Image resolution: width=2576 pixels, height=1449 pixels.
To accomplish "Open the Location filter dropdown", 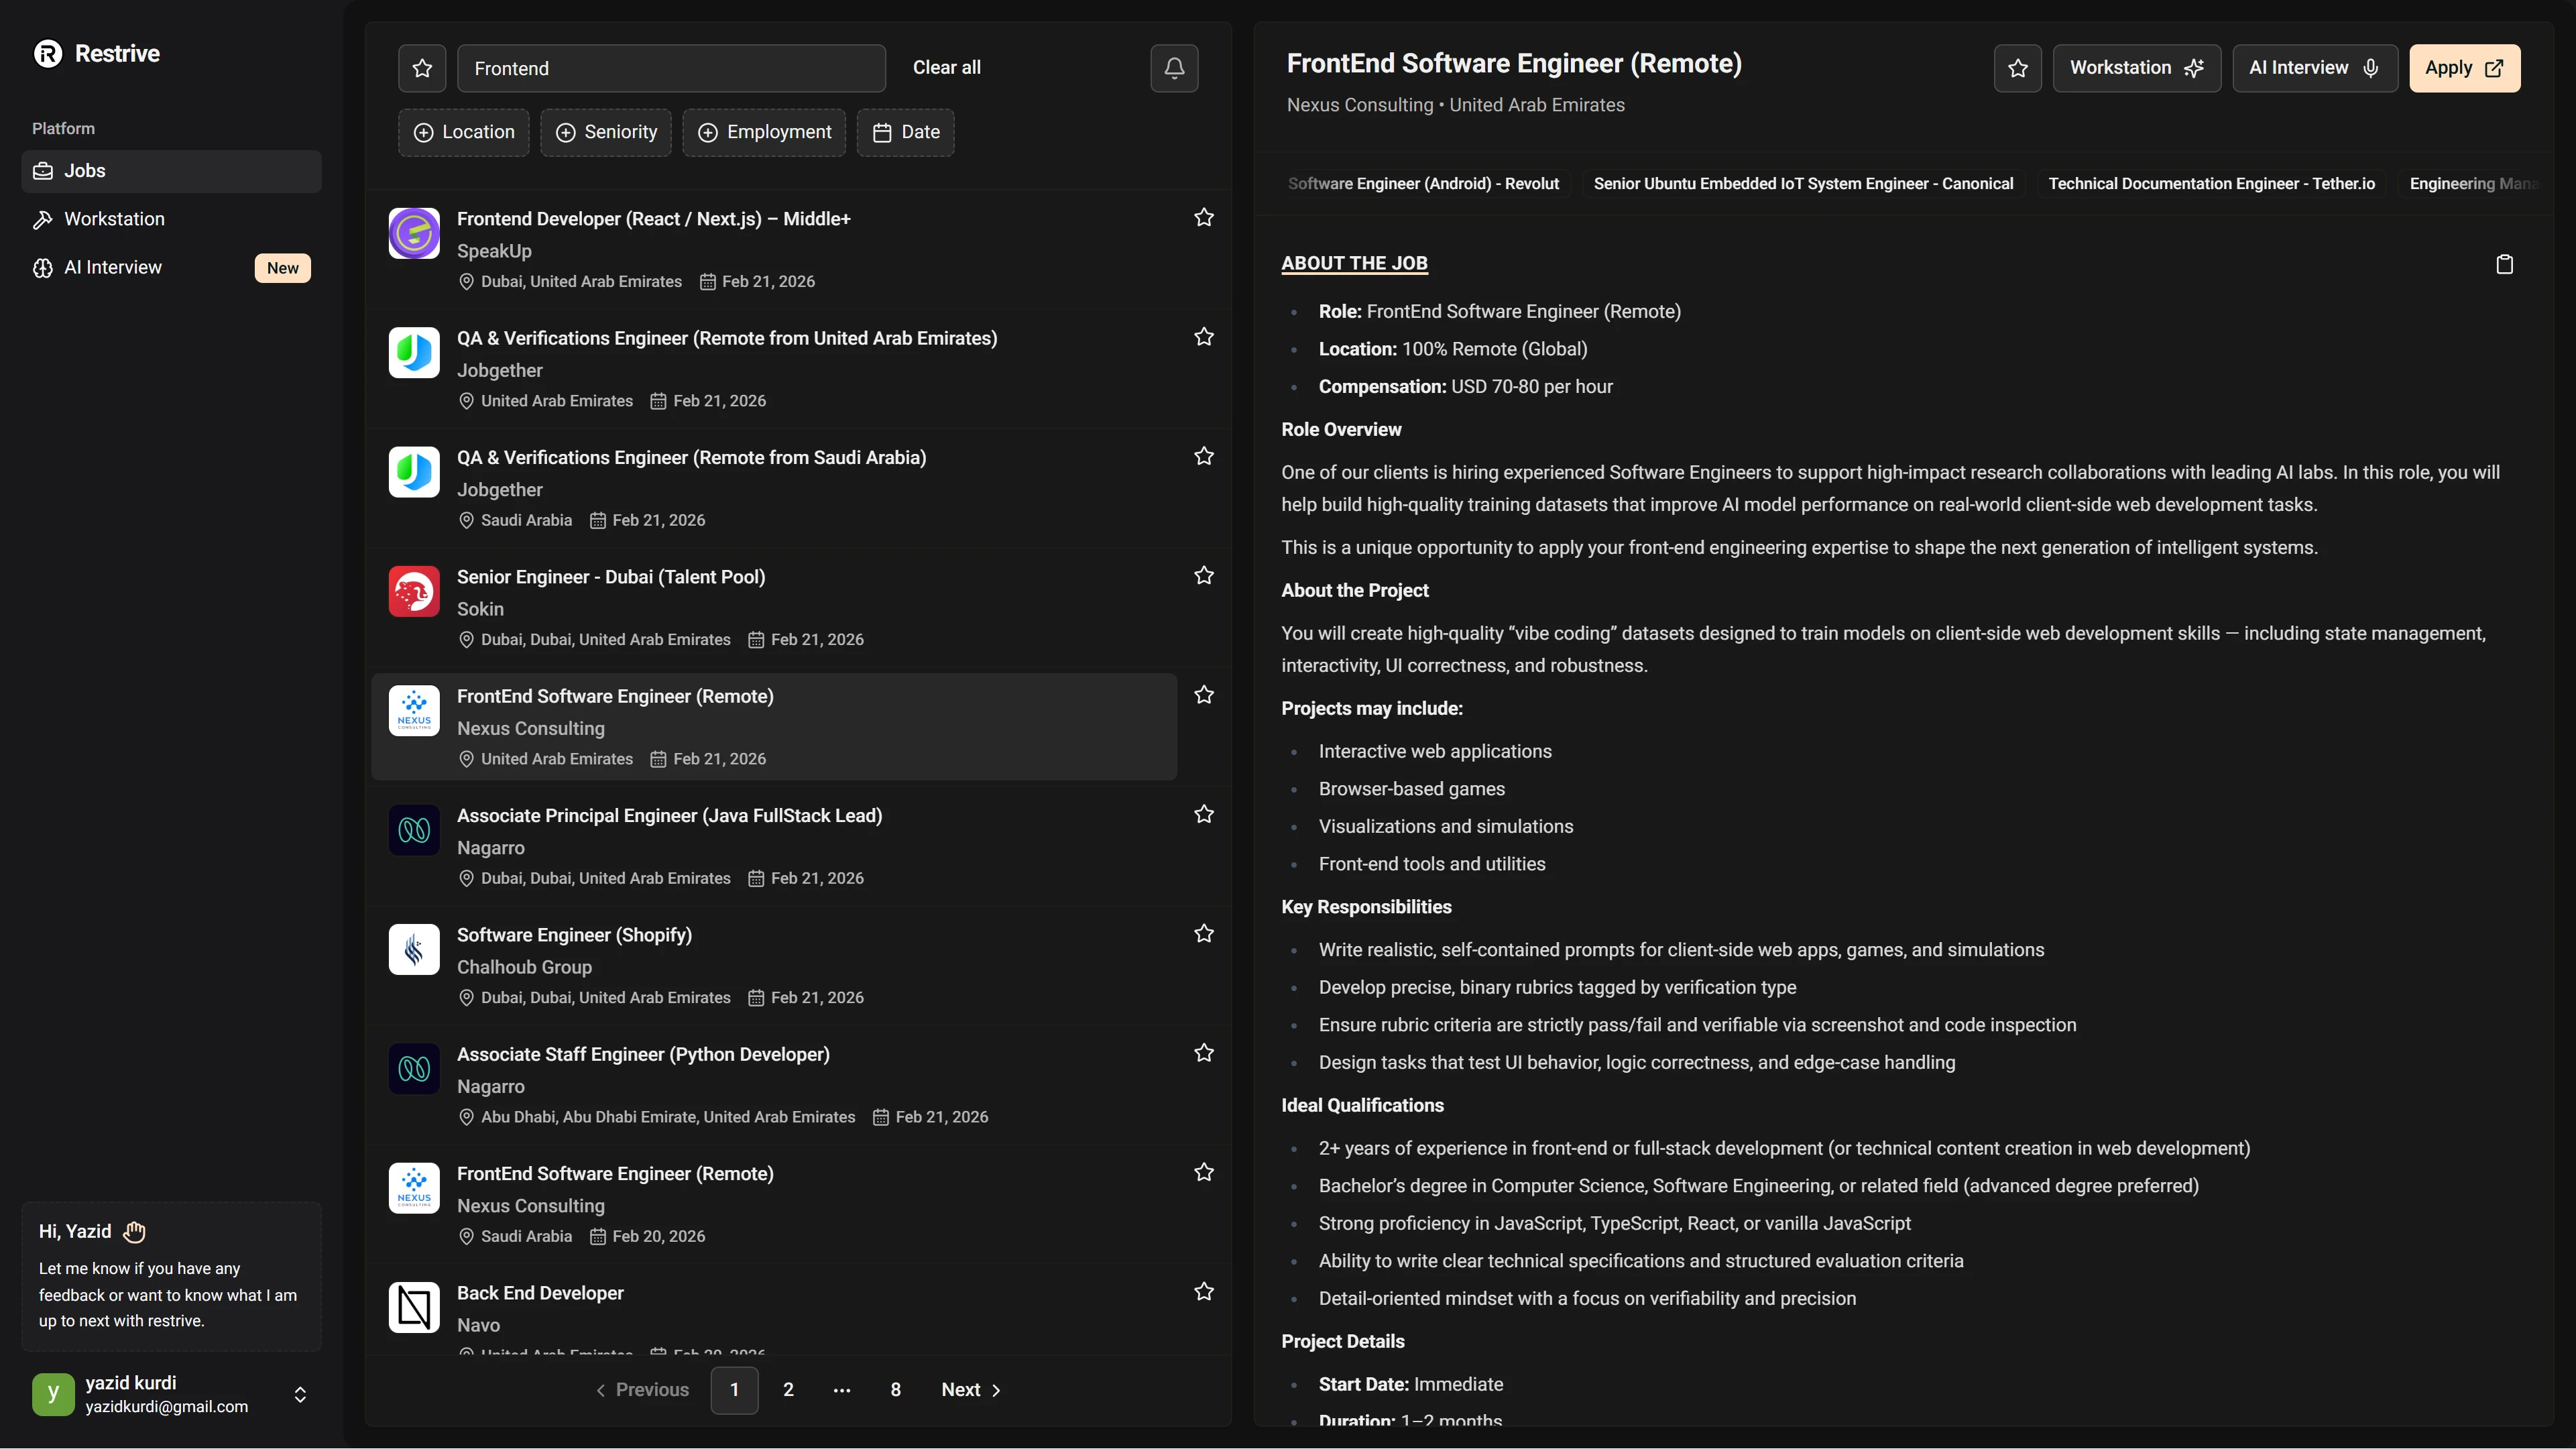I will (464, 132).
